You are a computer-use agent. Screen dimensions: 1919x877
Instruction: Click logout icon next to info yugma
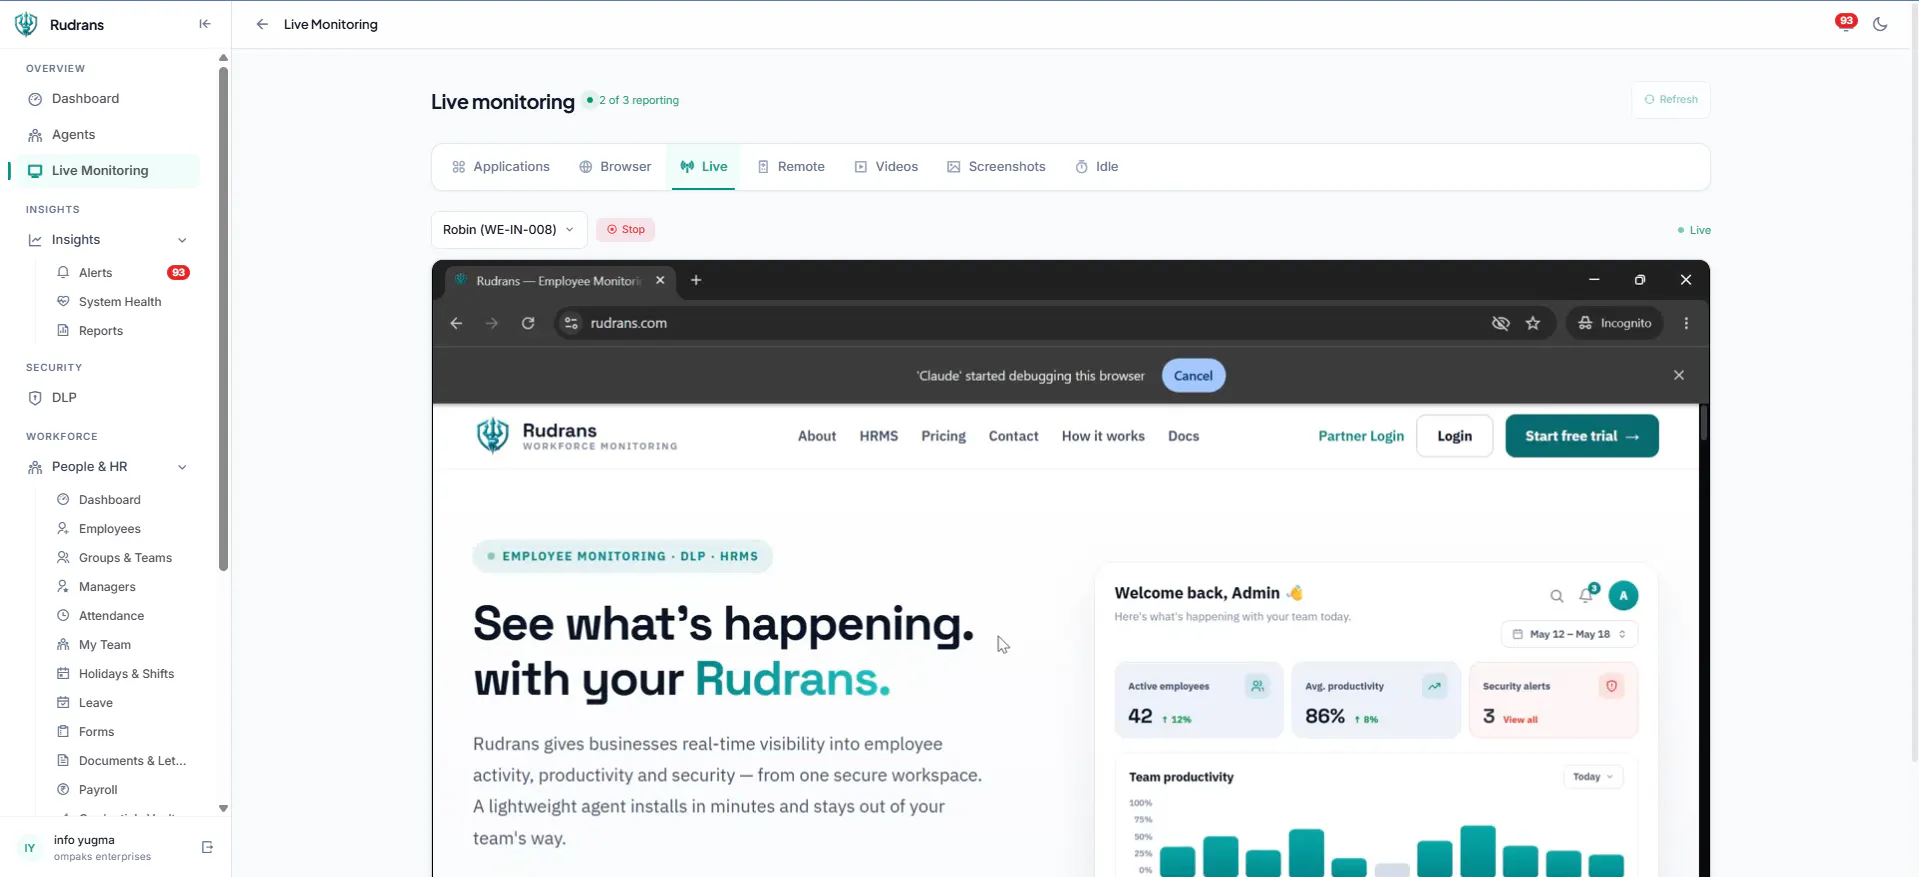[207, 847]
